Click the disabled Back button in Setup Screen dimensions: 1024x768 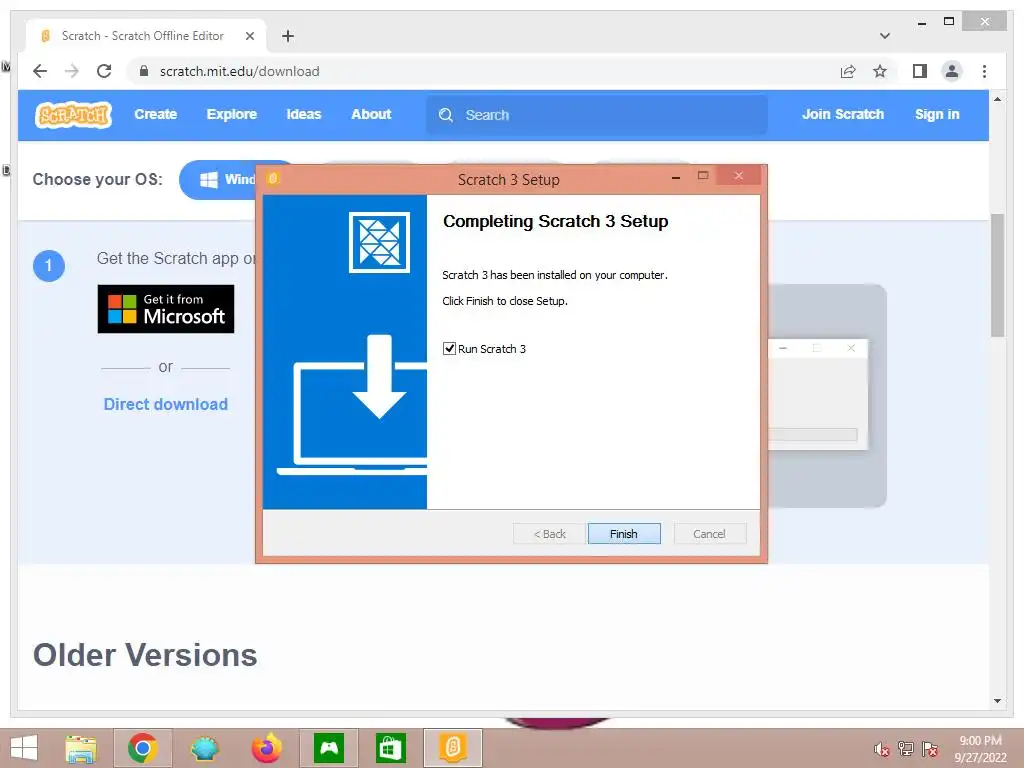coord(549,534)
